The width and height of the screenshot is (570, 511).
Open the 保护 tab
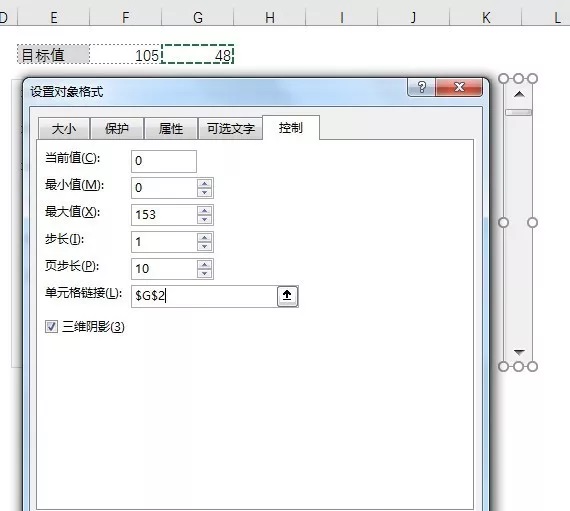pyautogui.click(x=117, y=129)
